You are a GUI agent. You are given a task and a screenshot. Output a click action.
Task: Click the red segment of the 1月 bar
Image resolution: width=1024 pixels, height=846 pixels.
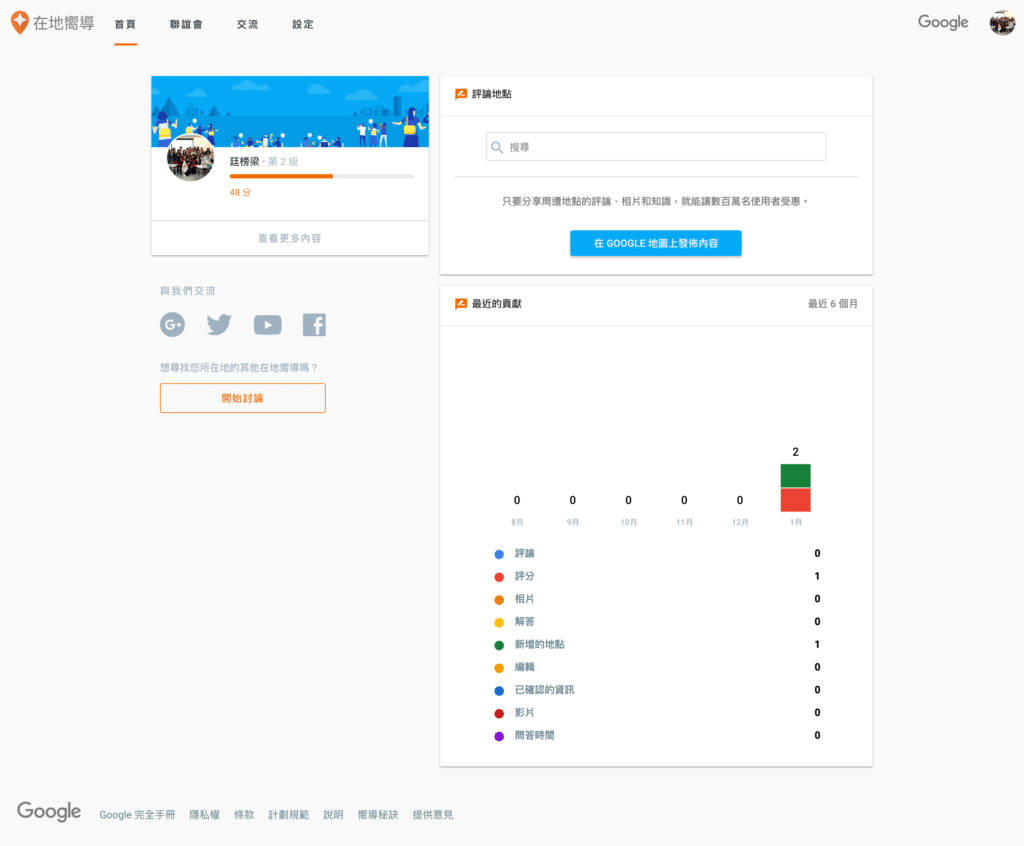coord(795,500)
